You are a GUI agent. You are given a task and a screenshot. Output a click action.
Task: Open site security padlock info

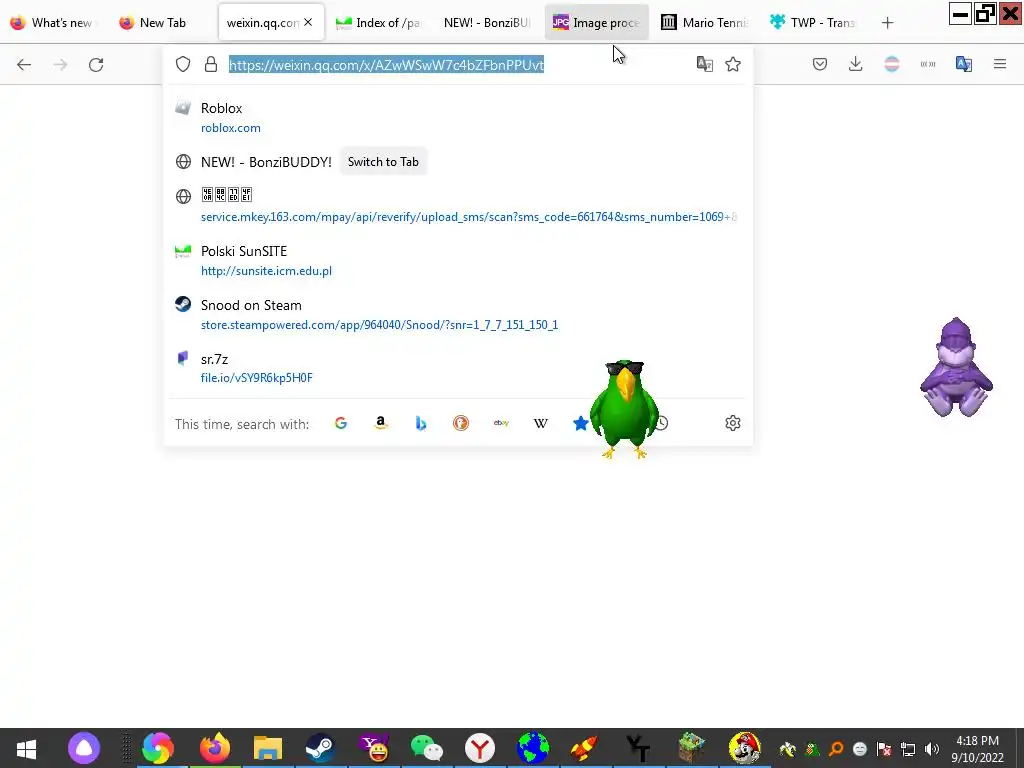tap(210, 64)
